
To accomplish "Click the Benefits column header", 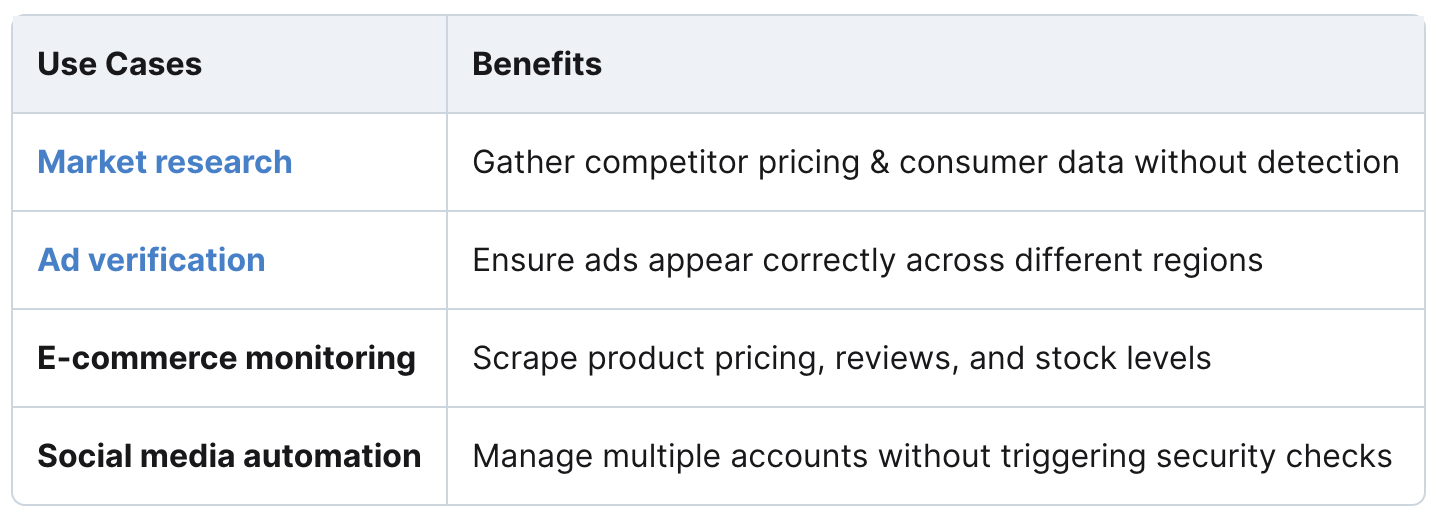I will [537, 64].
